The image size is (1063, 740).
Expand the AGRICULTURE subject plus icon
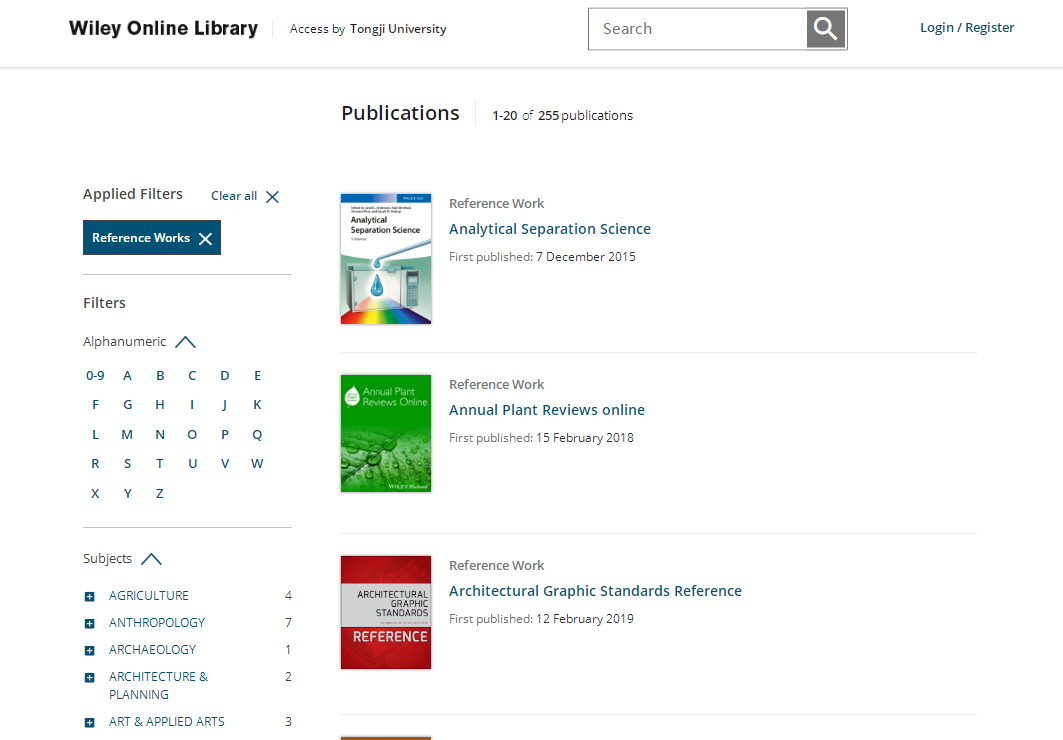click(x=89, y=596)
